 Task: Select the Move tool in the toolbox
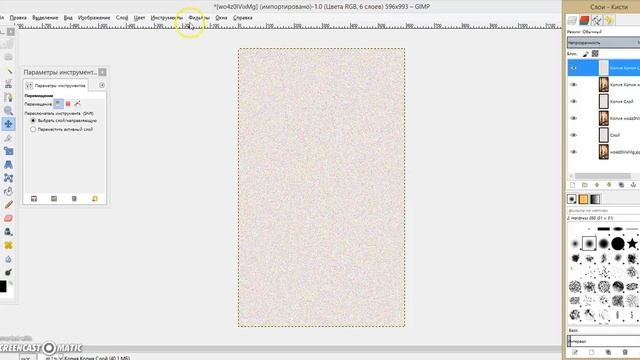[9, 124]
